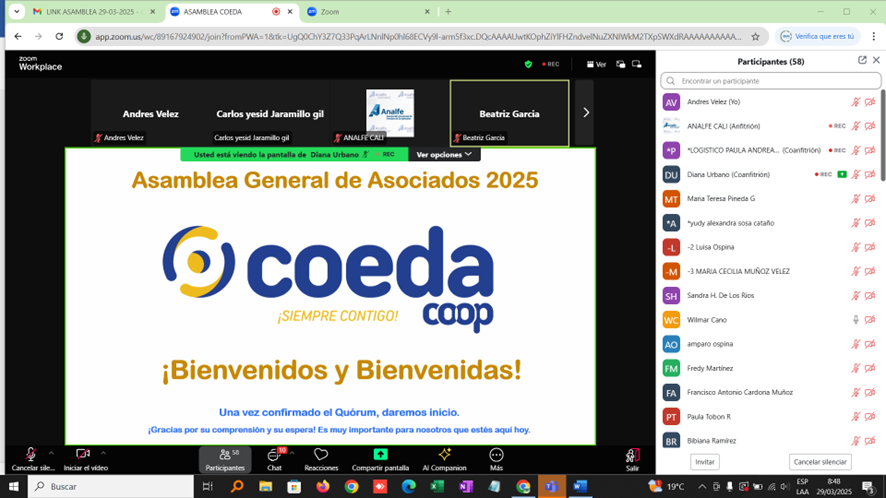Show next video thumbnails with right arrow
The width and height of the screenshot is (886, 498).
586,113
